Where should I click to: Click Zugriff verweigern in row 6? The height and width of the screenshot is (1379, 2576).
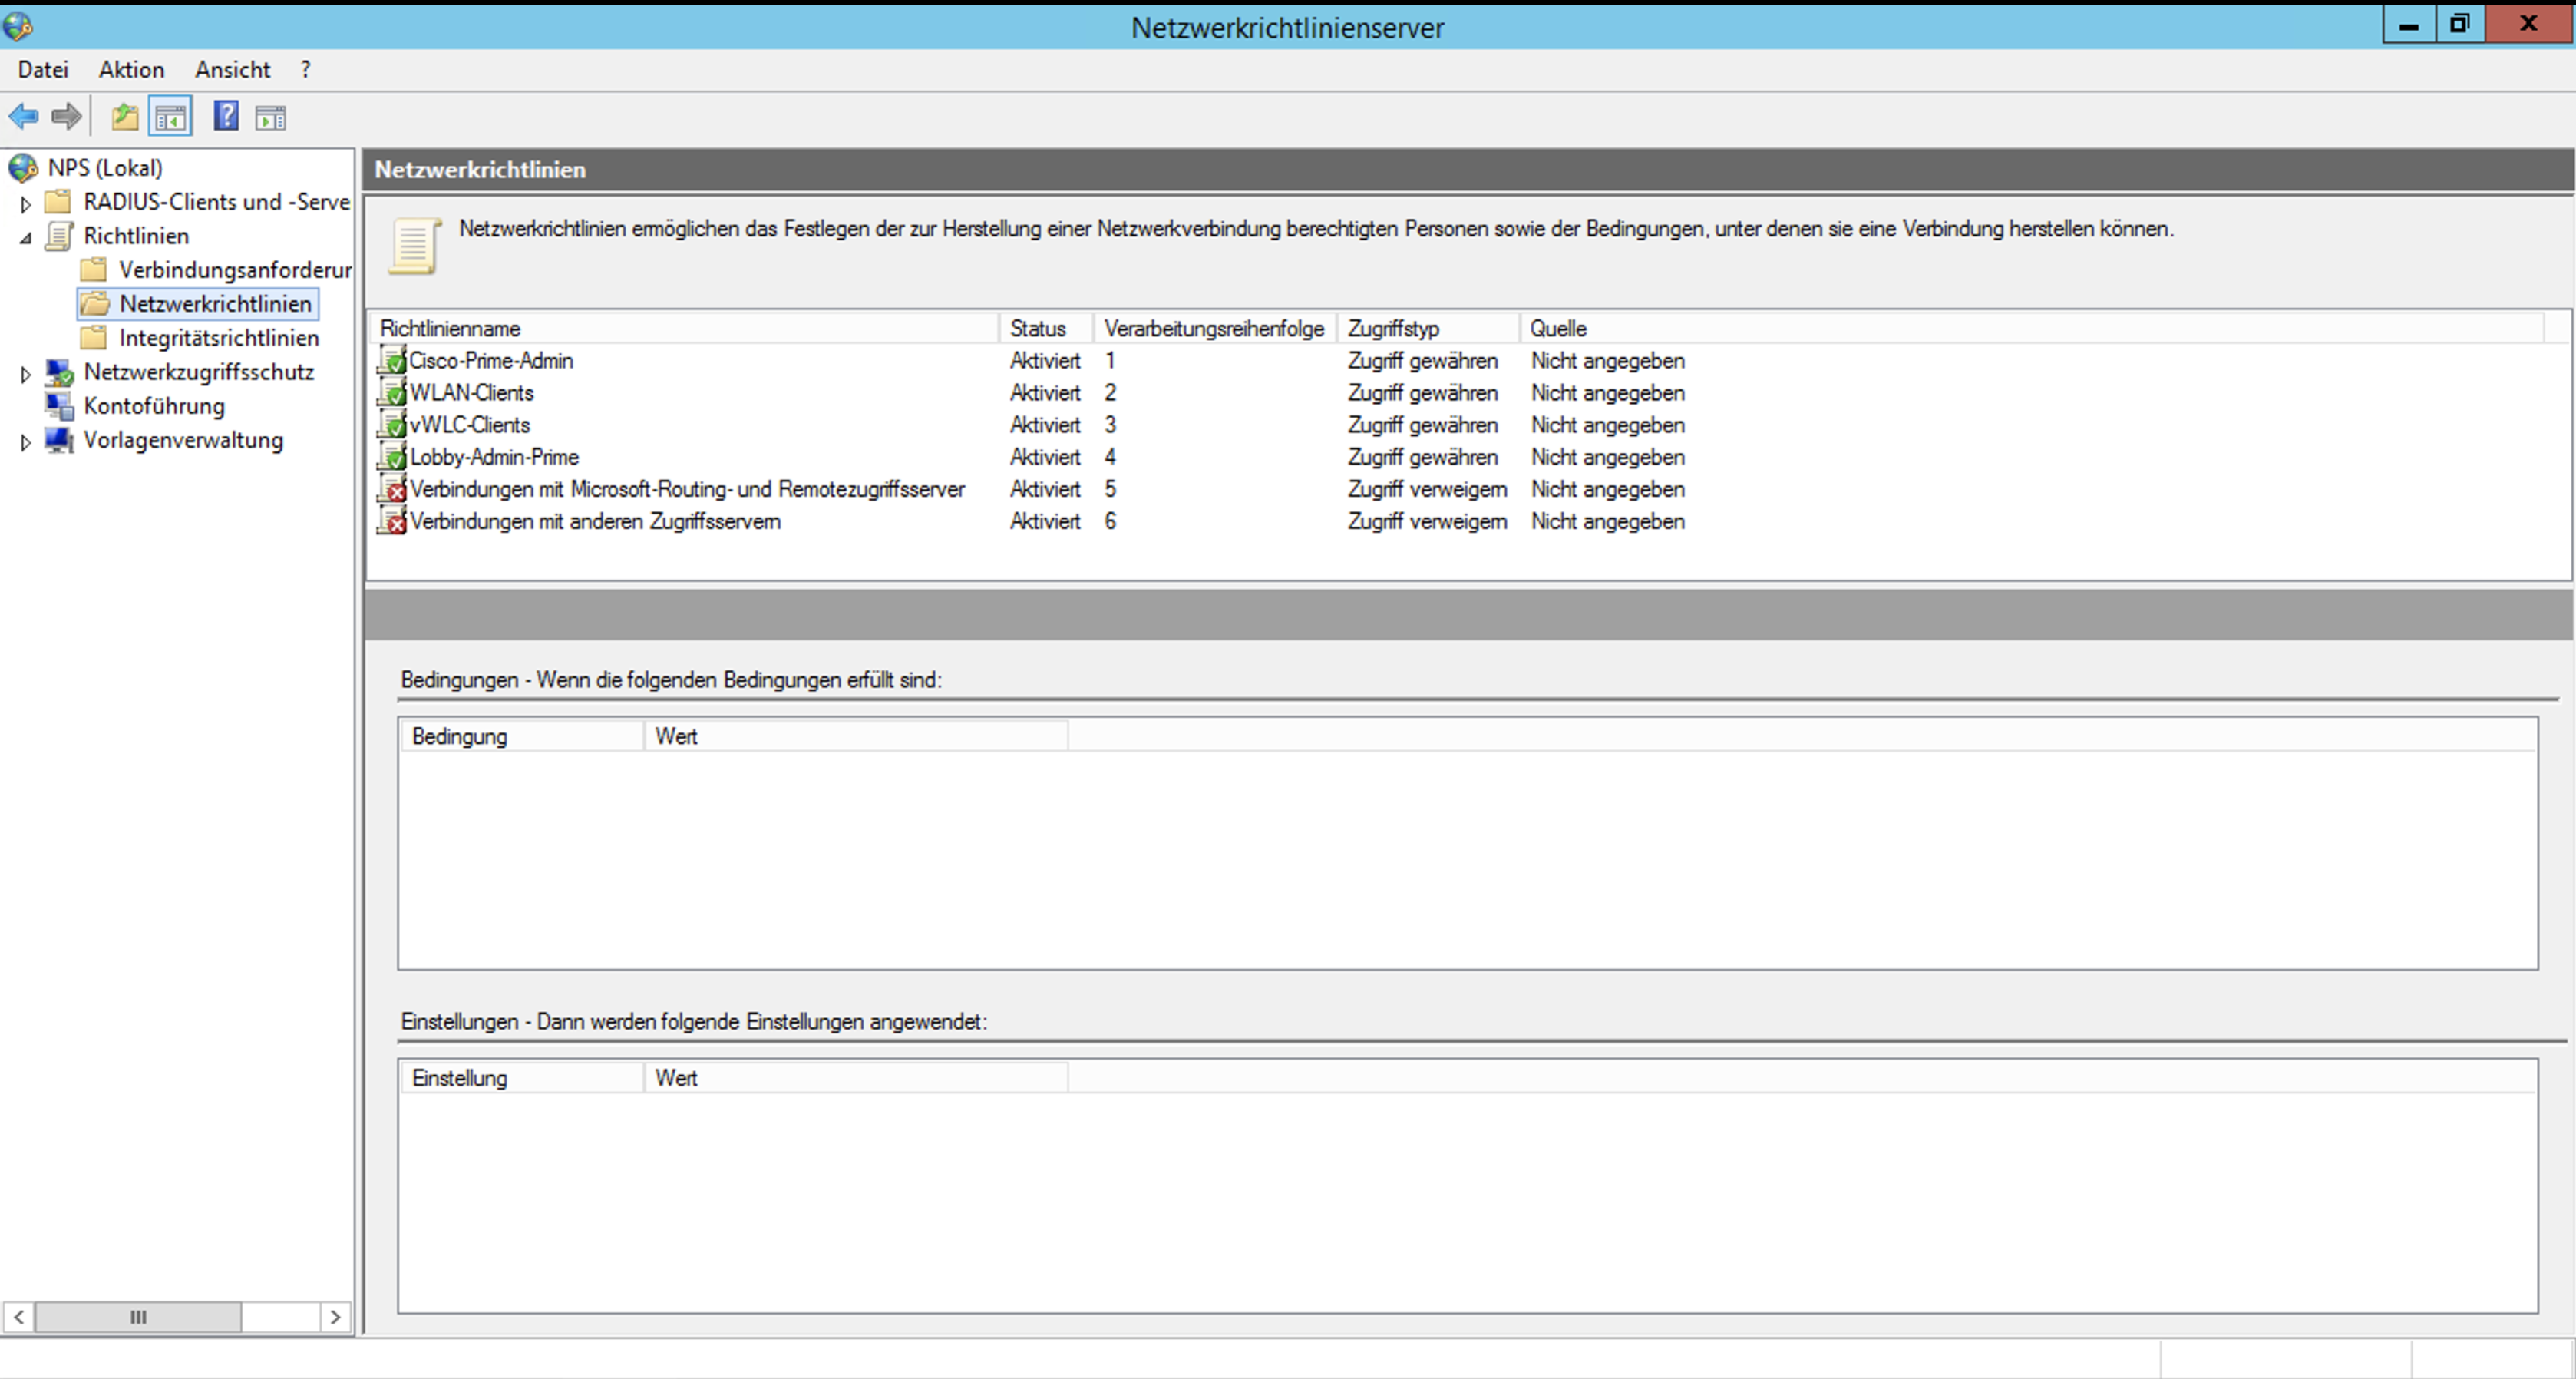click(x=1427, y=521)
